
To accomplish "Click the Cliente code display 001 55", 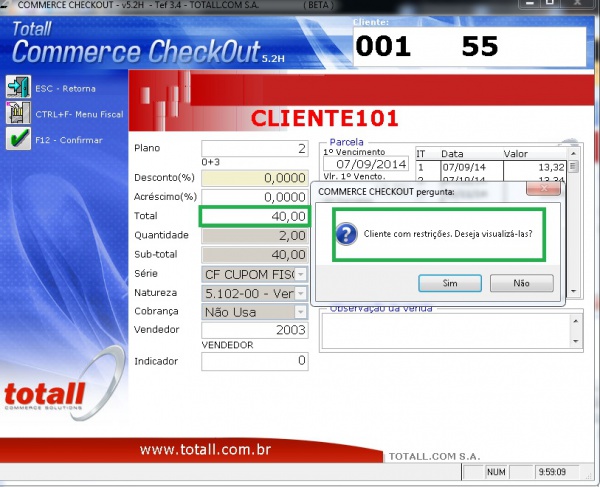I will 469,47.
